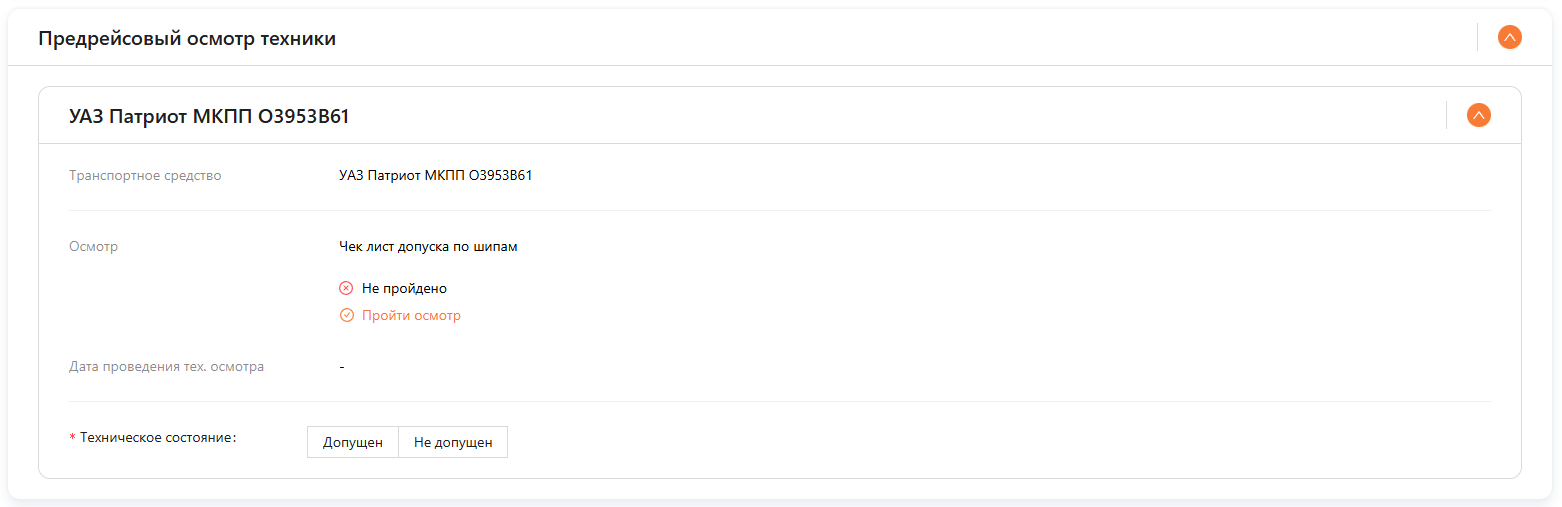Click the Осмотр field label
The height and width of the screenshot is (507, 1562).
pyautogui.click(x=93, y=246)
